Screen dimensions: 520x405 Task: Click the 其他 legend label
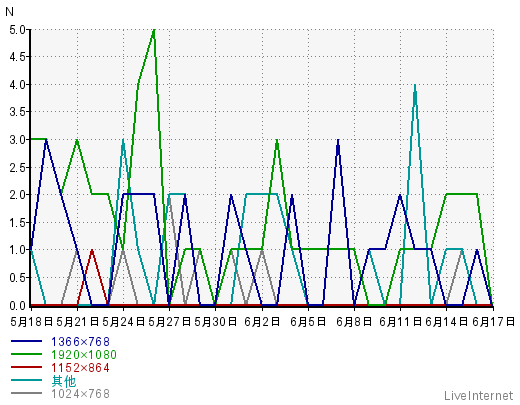[64, 381]
